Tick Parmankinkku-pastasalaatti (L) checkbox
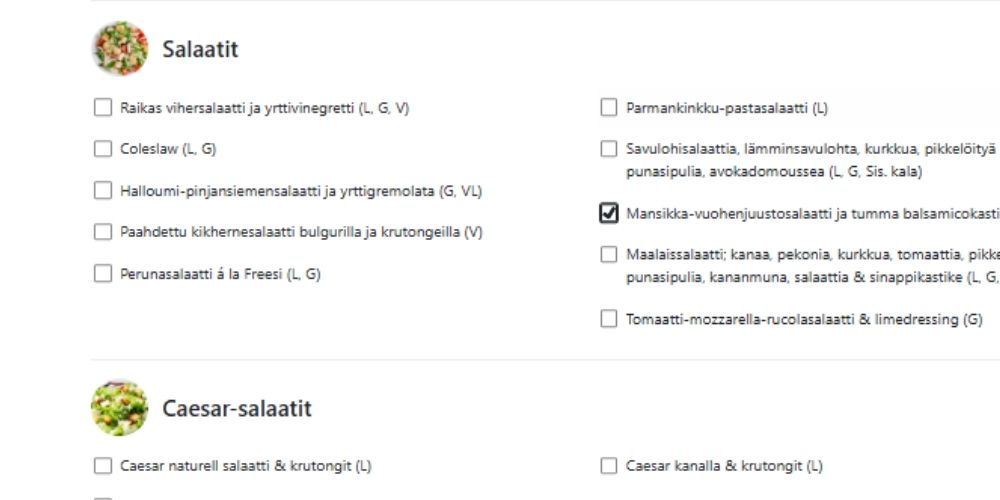1000x500 pixels. click(609, 108)
